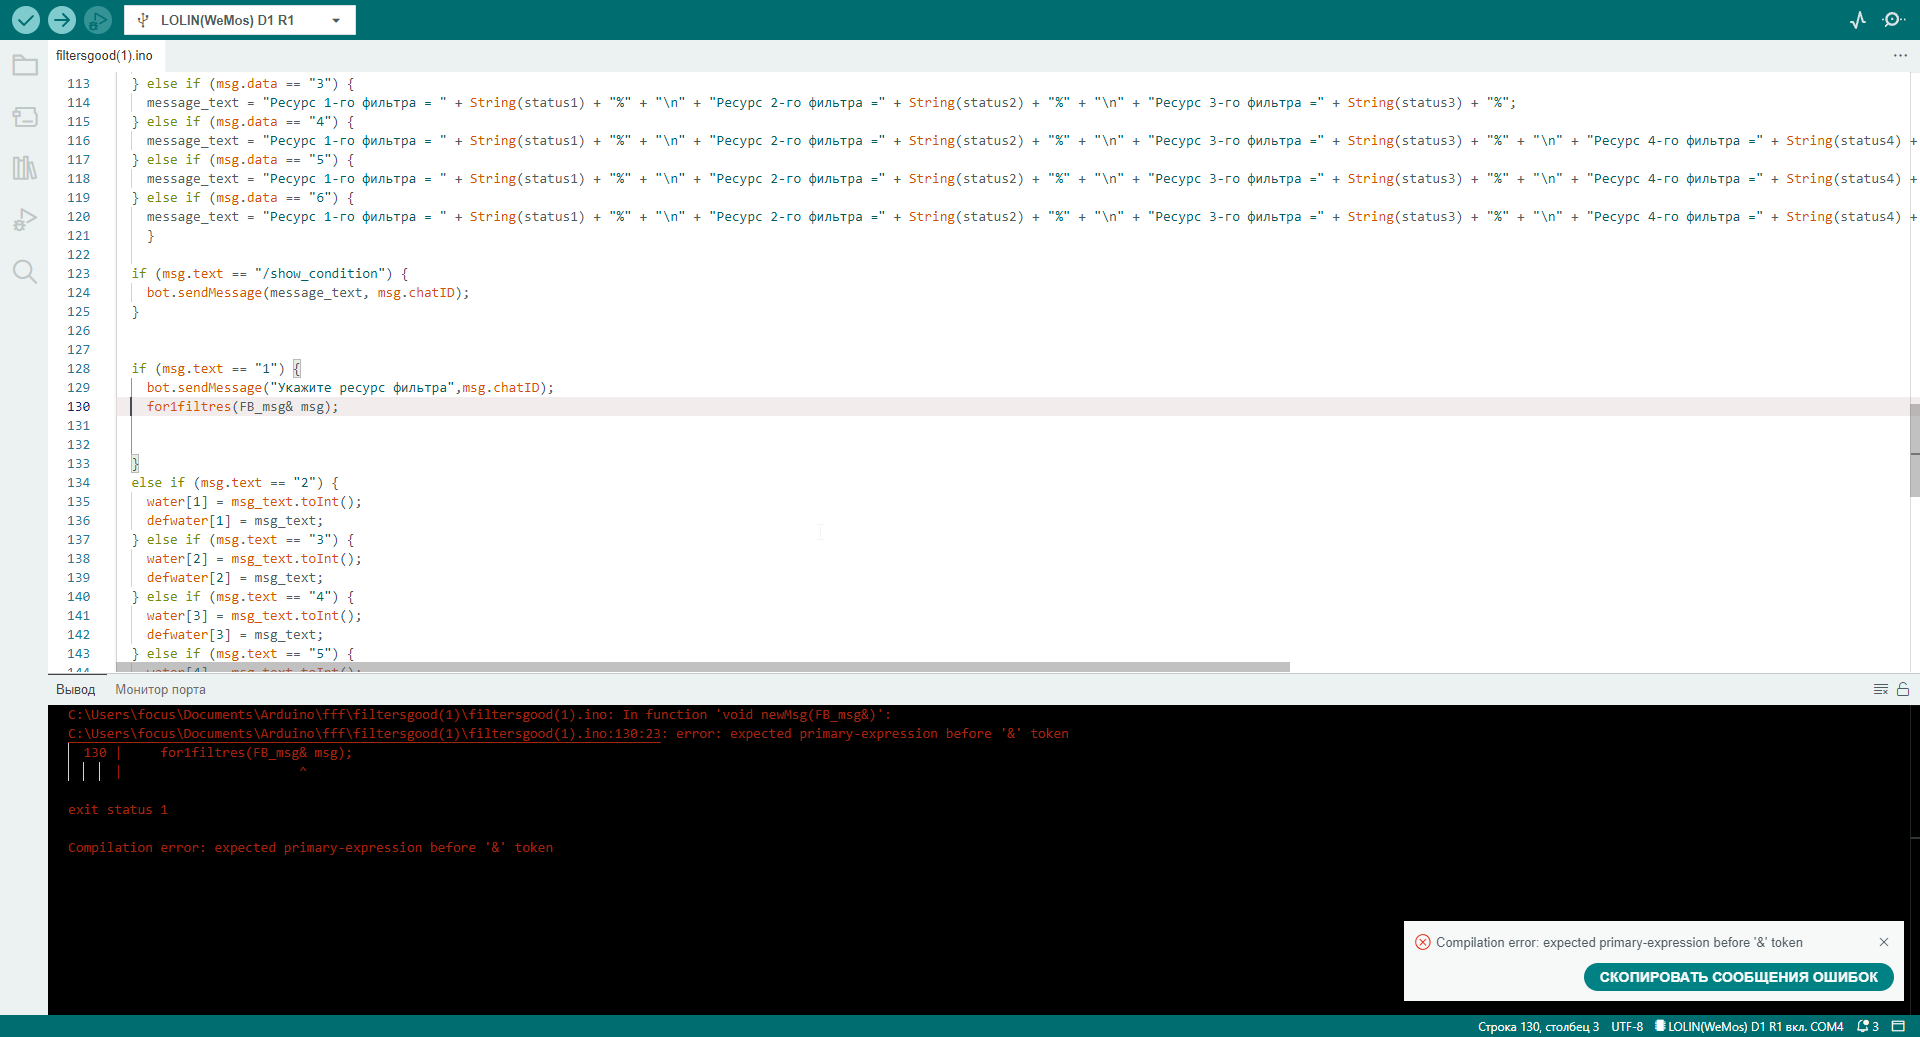Click the Строка 130, столбец 3 status
The width and height of the screenshot is (1920, 1037).
(1538, 1027)
